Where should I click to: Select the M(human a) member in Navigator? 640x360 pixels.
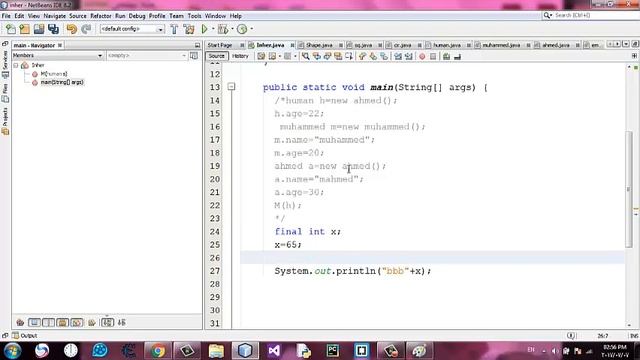coord(53,74)
